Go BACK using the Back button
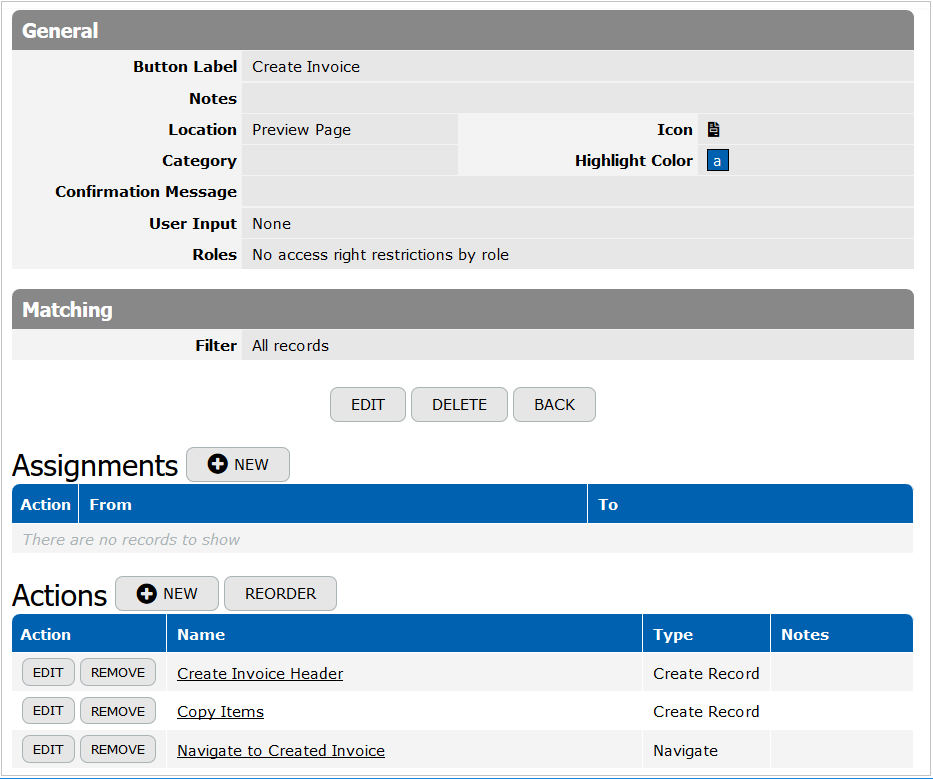 555,405
